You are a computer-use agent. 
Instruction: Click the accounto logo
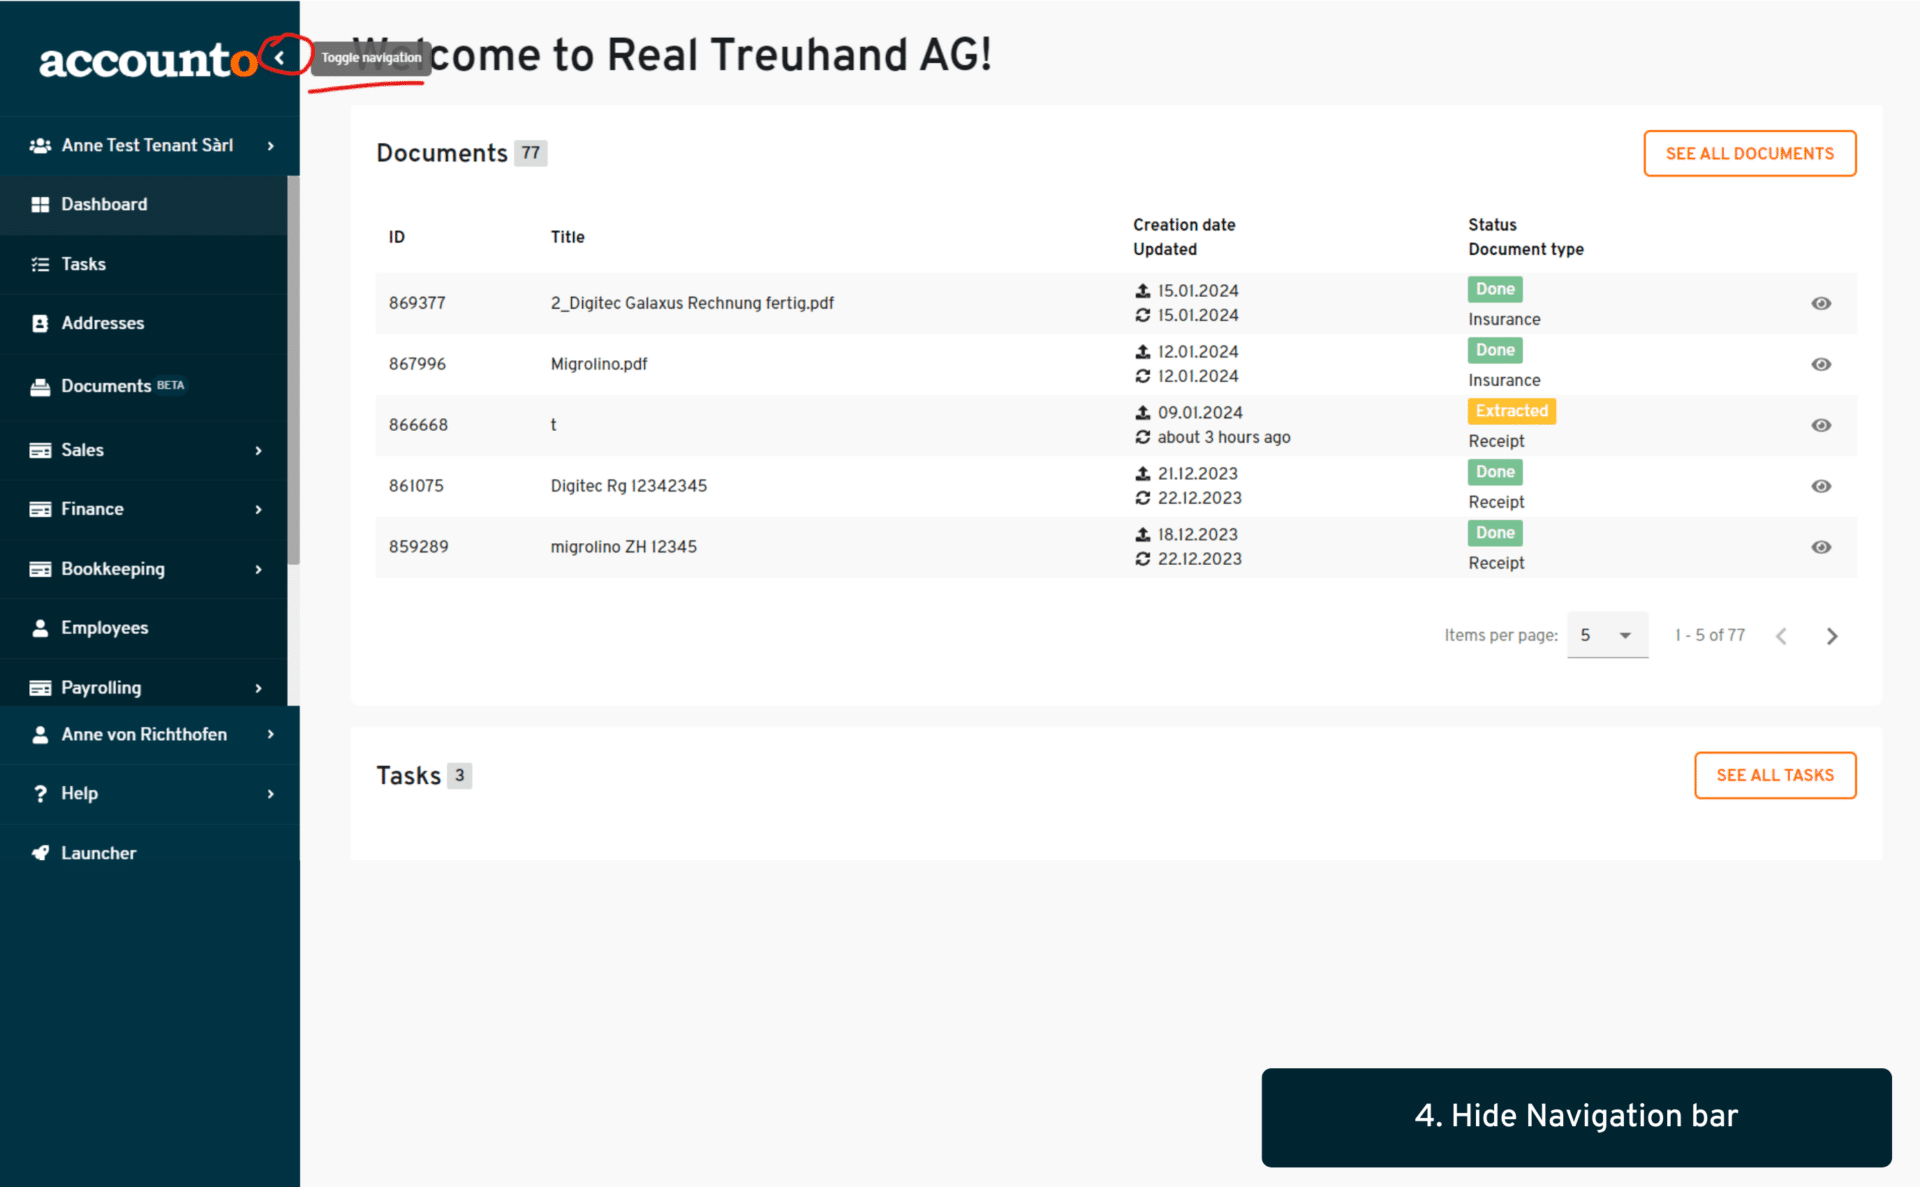[147, 60]
